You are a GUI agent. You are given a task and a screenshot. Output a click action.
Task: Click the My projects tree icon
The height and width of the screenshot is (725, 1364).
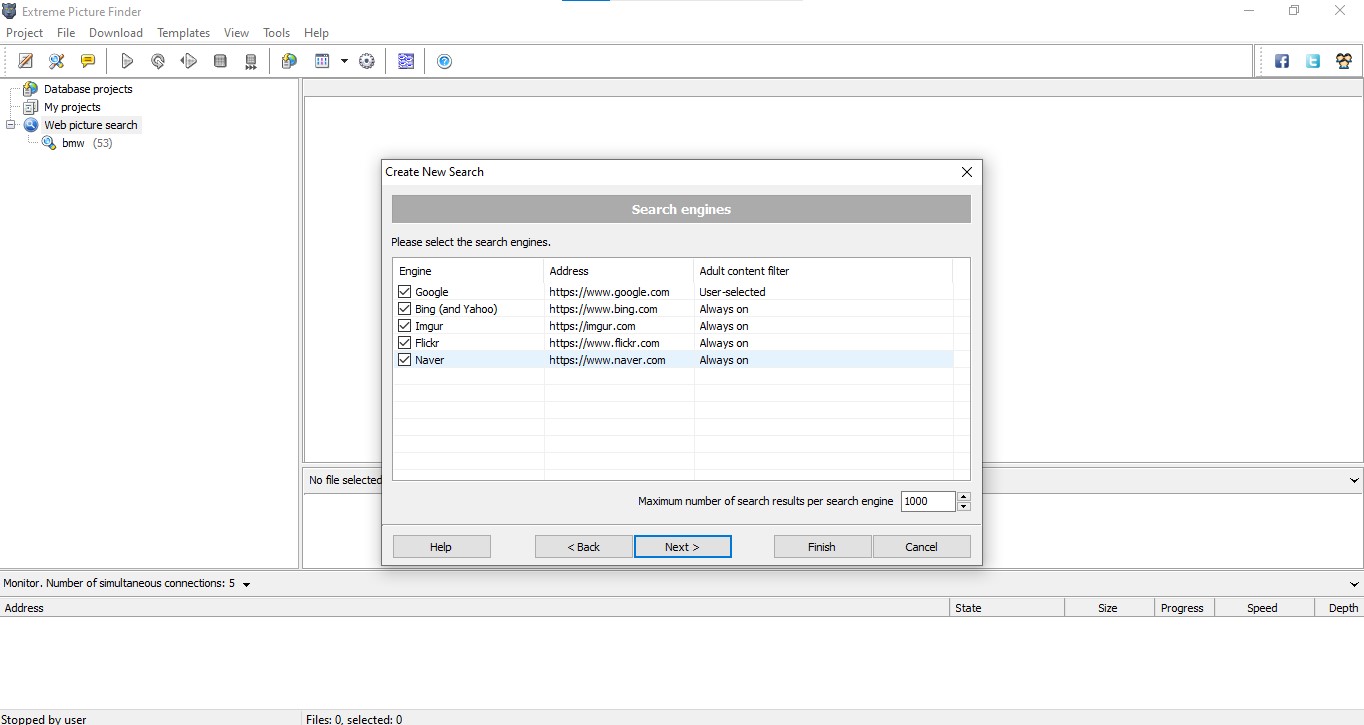tap(30, 107)
